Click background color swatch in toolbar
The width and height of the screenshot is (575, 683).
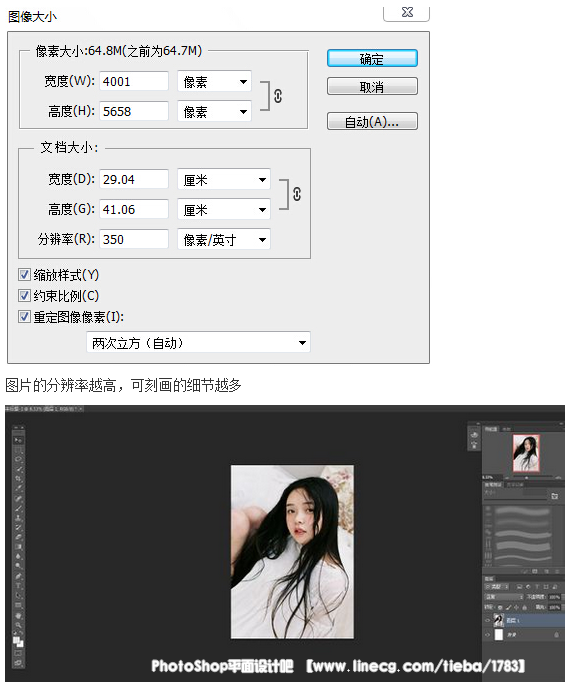point(21,645)
